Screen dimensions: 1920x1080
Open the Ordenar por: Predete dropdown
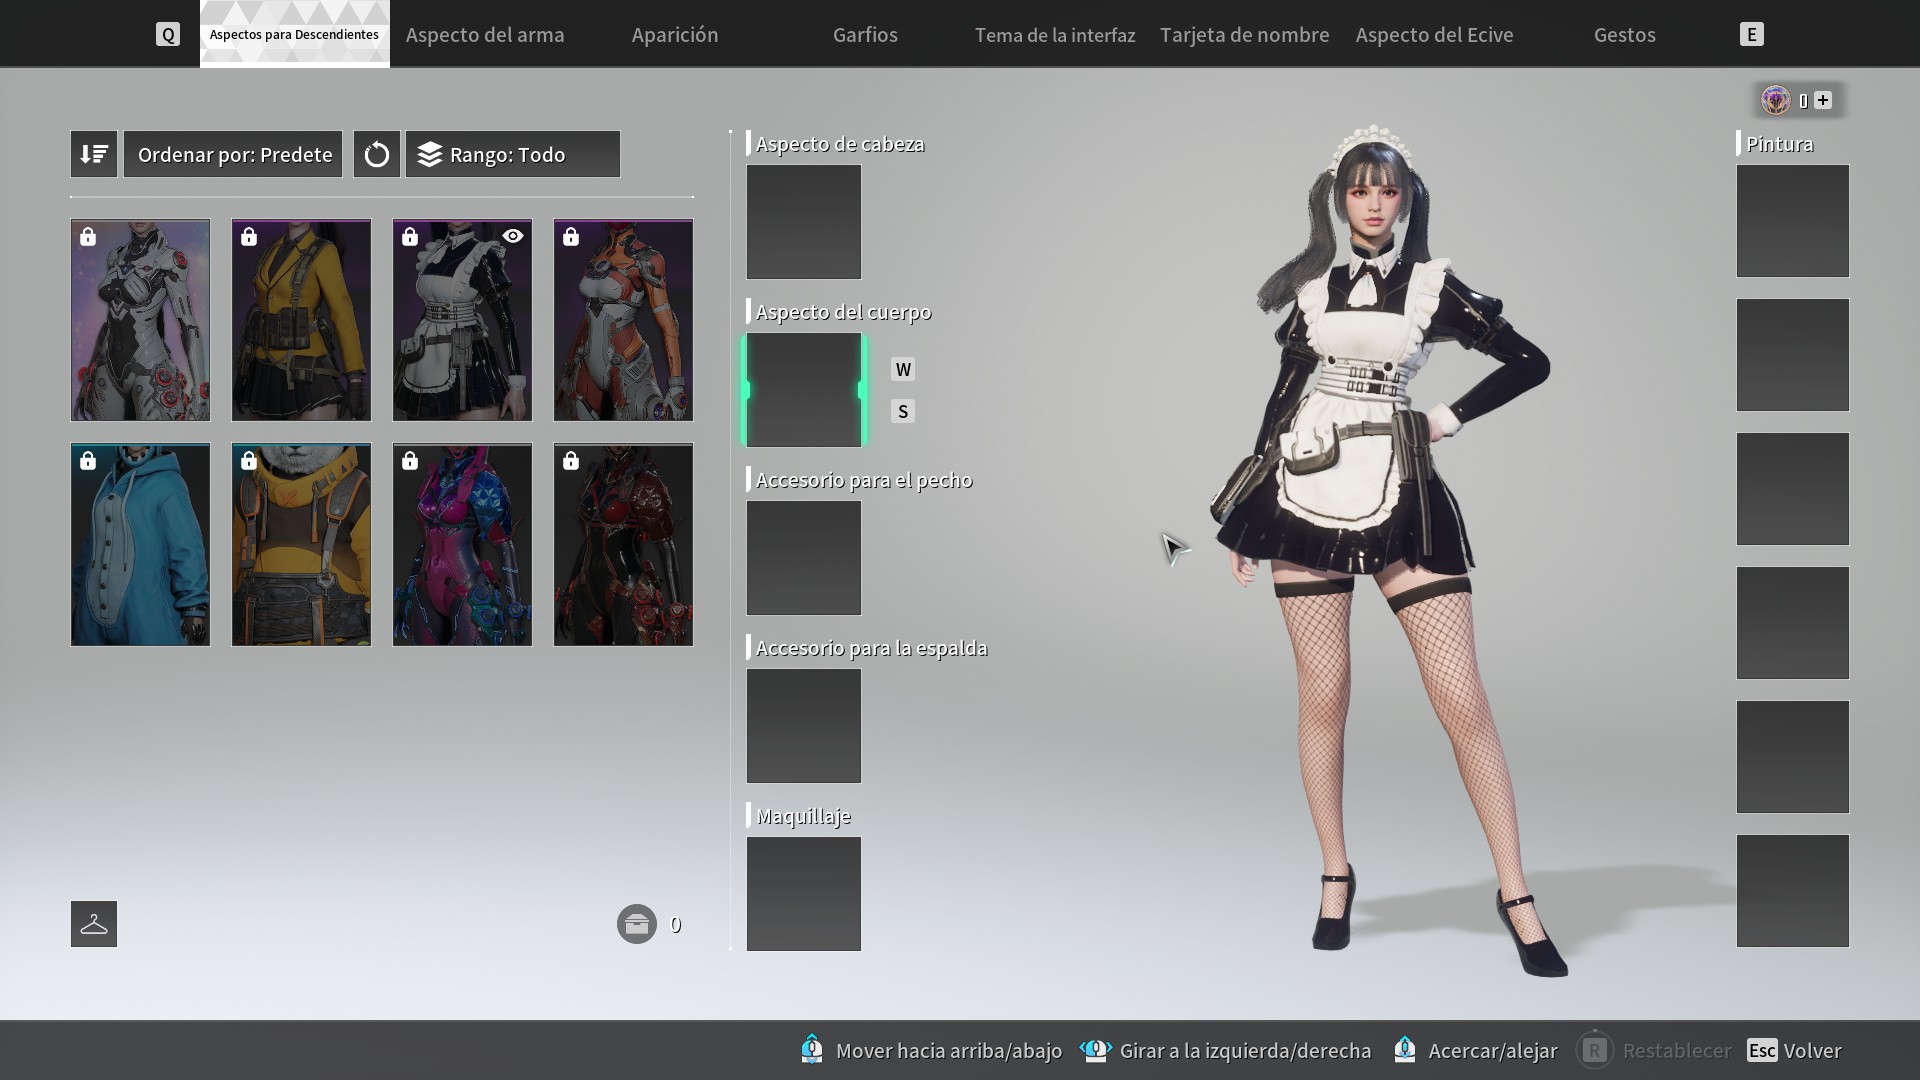coord(233,154)
